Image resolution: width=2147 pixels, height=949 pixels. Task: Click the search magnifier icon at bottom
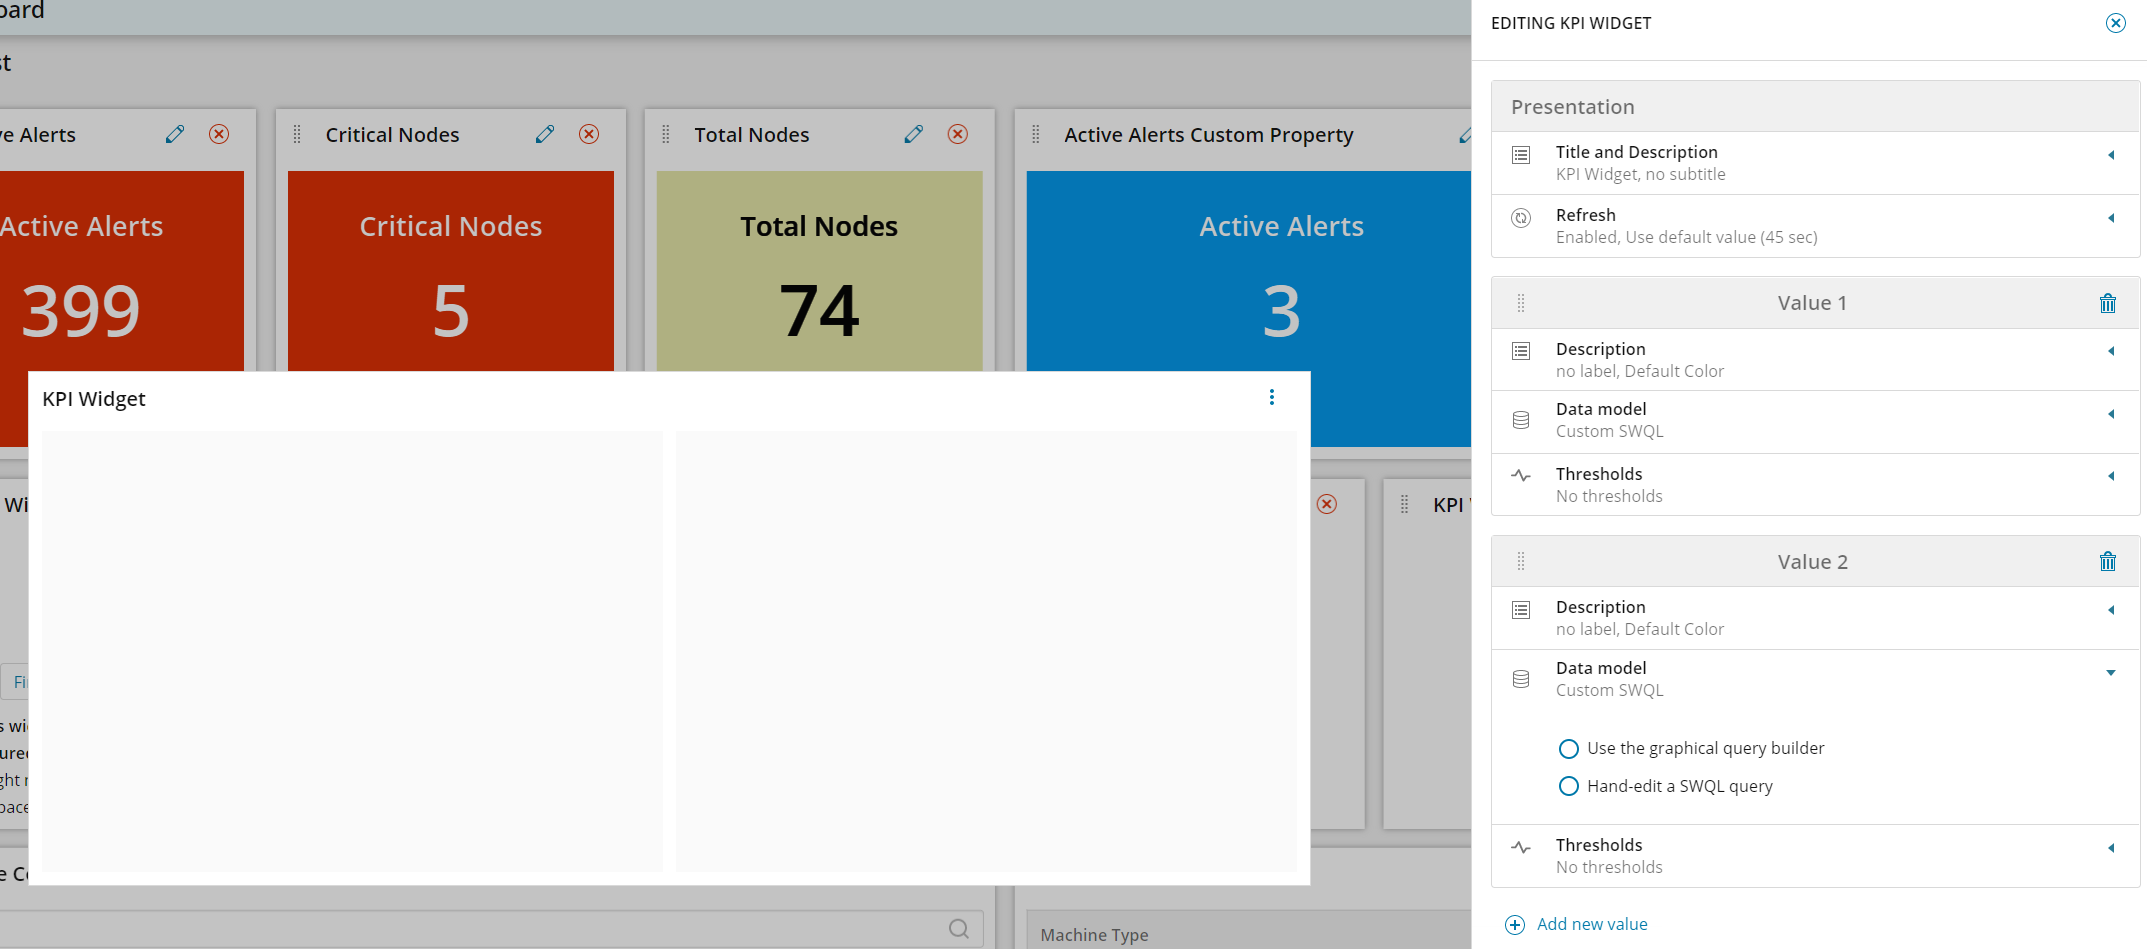coord(958,929)
